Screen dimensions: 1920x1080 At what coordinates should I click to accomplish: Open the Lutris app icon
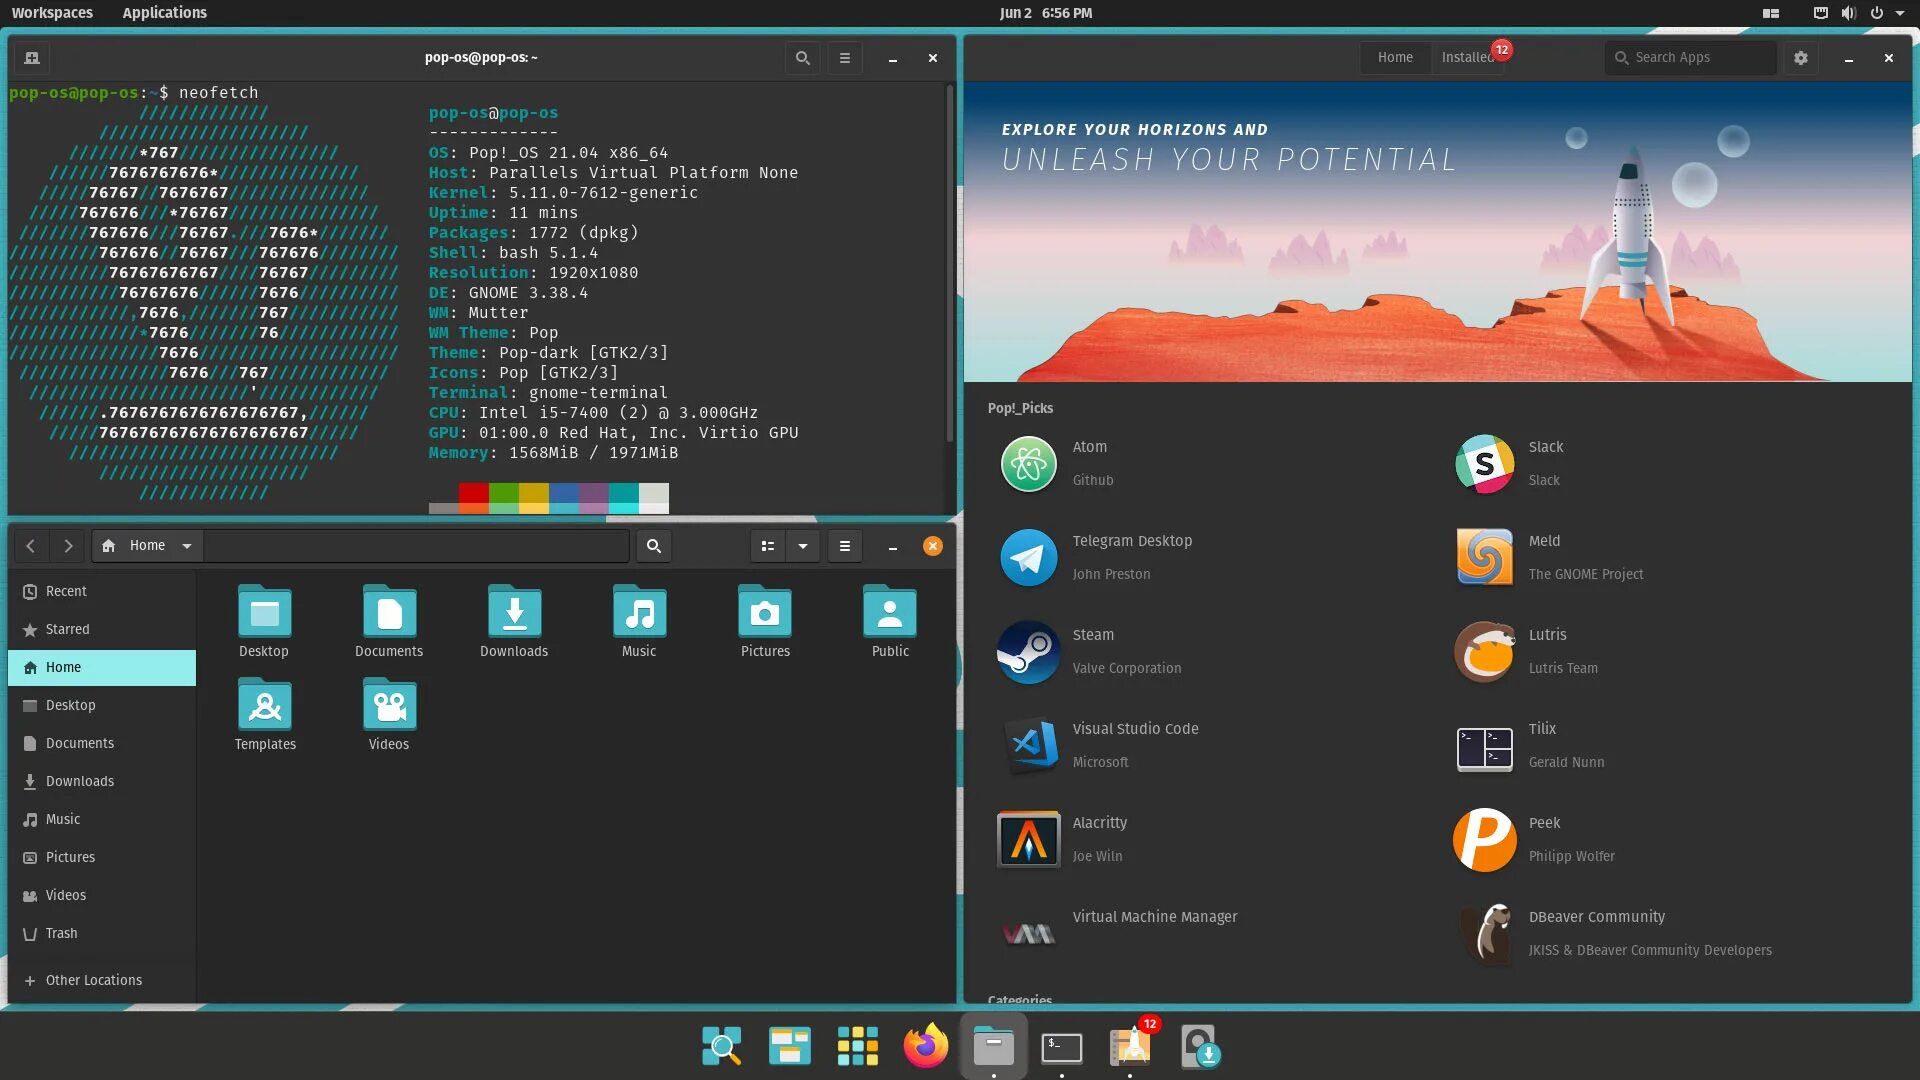click(x=1484, y=652)
